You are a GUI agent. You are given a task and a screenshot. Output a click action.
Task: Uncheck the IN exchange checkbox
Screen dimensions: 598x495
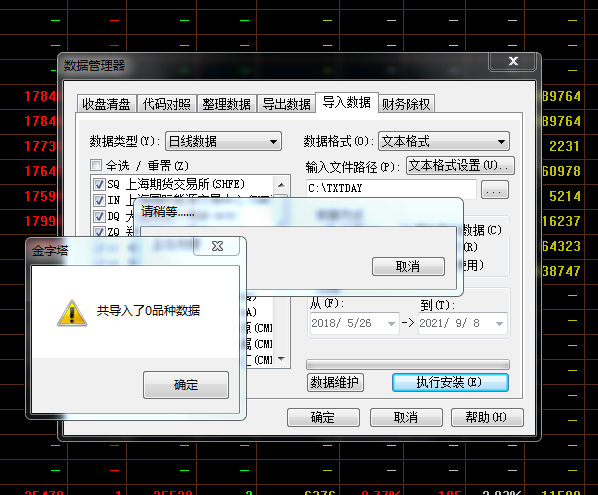99,200
